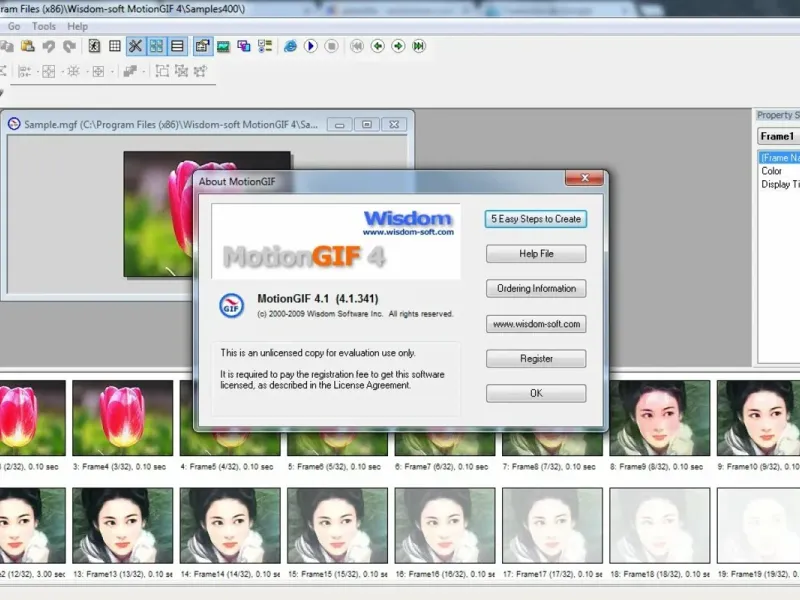The width and height of the screenshot is (800, 600).
Task: Stop the animation with the gray stop button
Action: [x=332, y=46]
